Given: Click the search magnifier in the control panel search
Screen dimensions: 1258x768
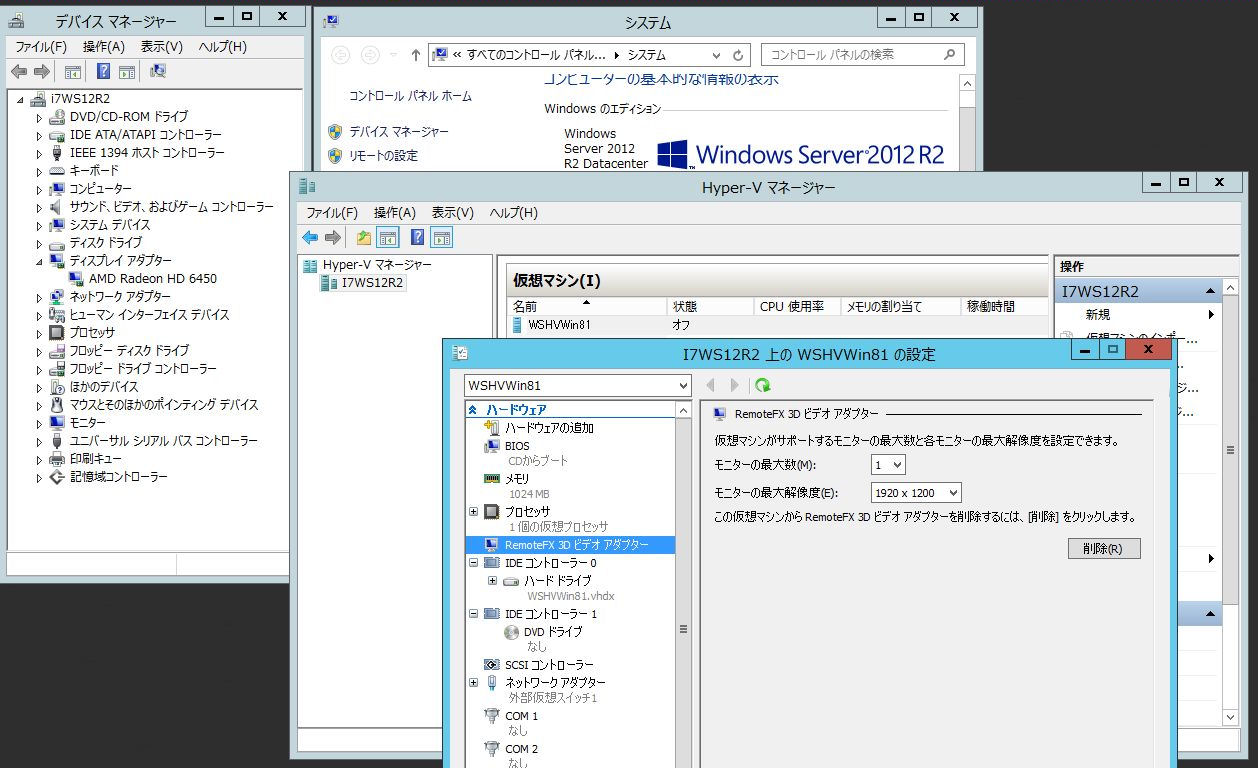Looking at the screenshot, I should [x=950, y=55].
